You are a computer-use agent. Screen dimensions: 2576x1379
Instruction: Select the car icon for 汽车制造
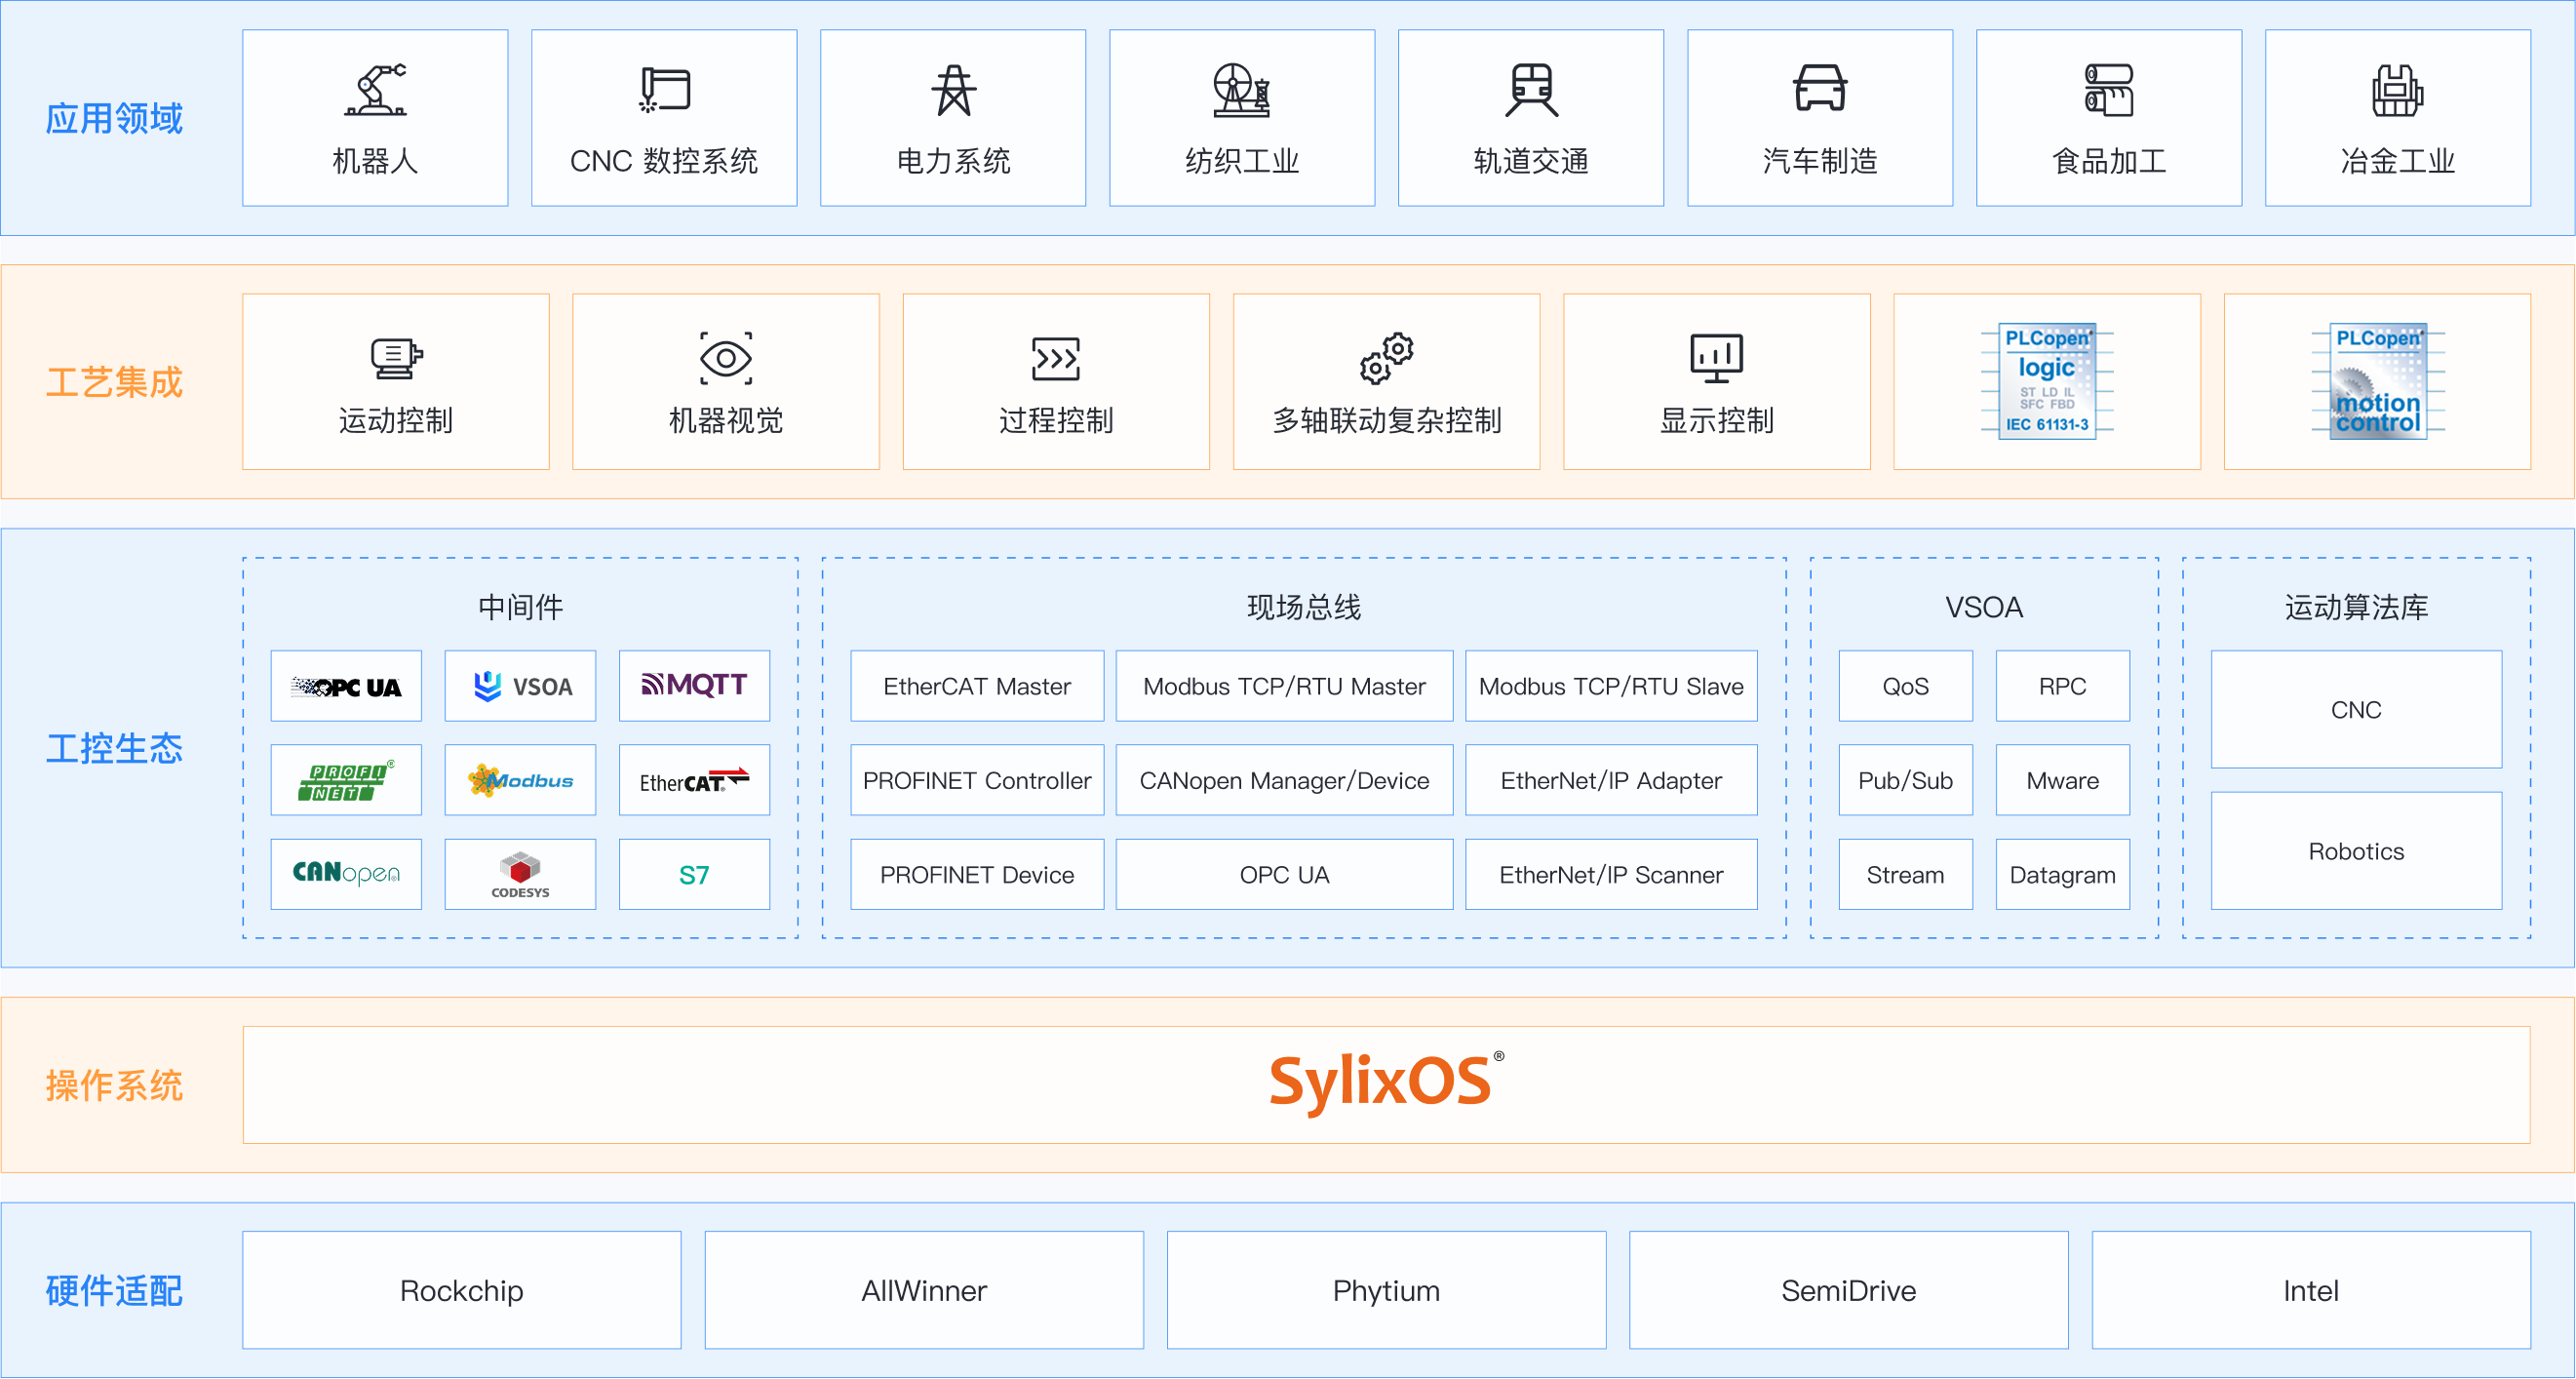click(x=1820, y=88)
